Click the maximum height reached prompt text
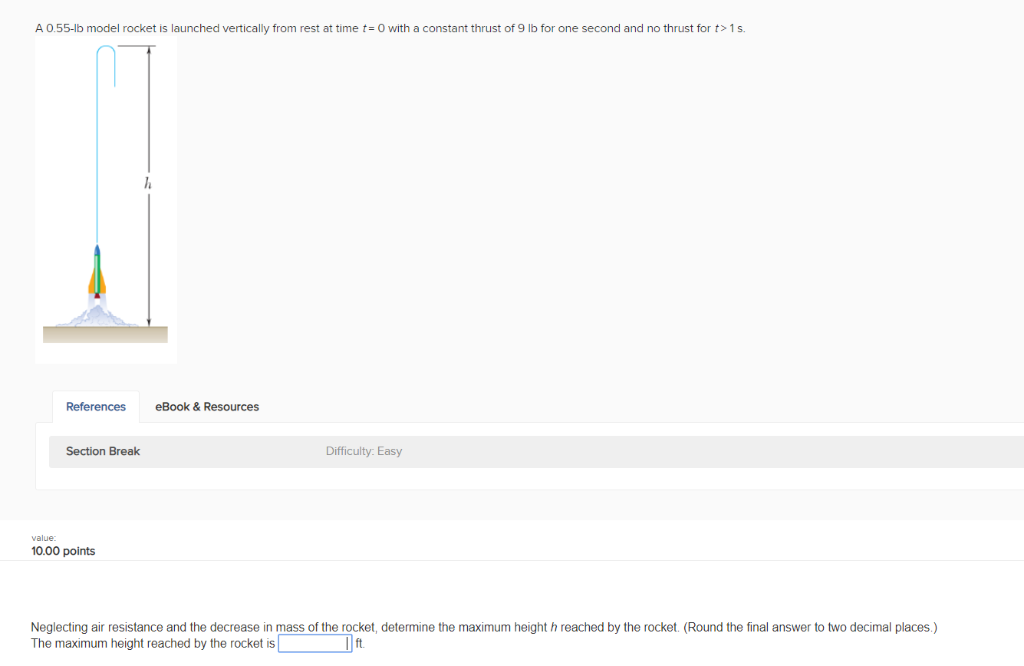1024x666 pixels. (x=153, y=644)
